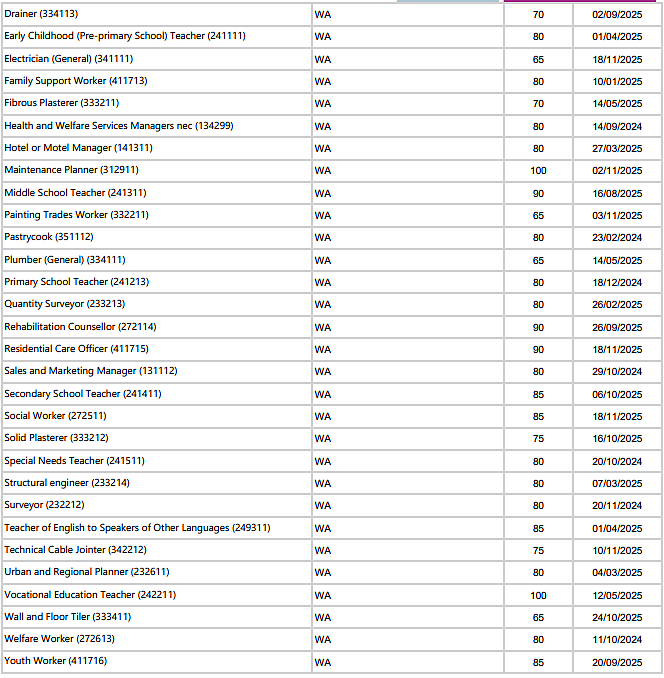Image resolution: width=664 pixels, height=678 pixels.
Task: Click date 14/09/2024 for Health and Welfare Managers
Action: pos(617,127)
